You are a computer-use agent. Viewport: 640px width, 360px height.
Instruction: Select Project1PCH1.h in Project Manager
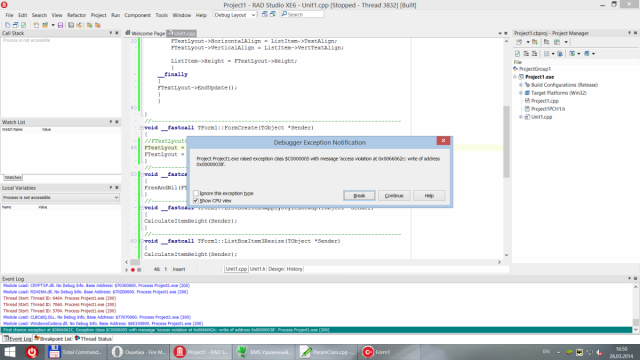[x=548, y=109]
